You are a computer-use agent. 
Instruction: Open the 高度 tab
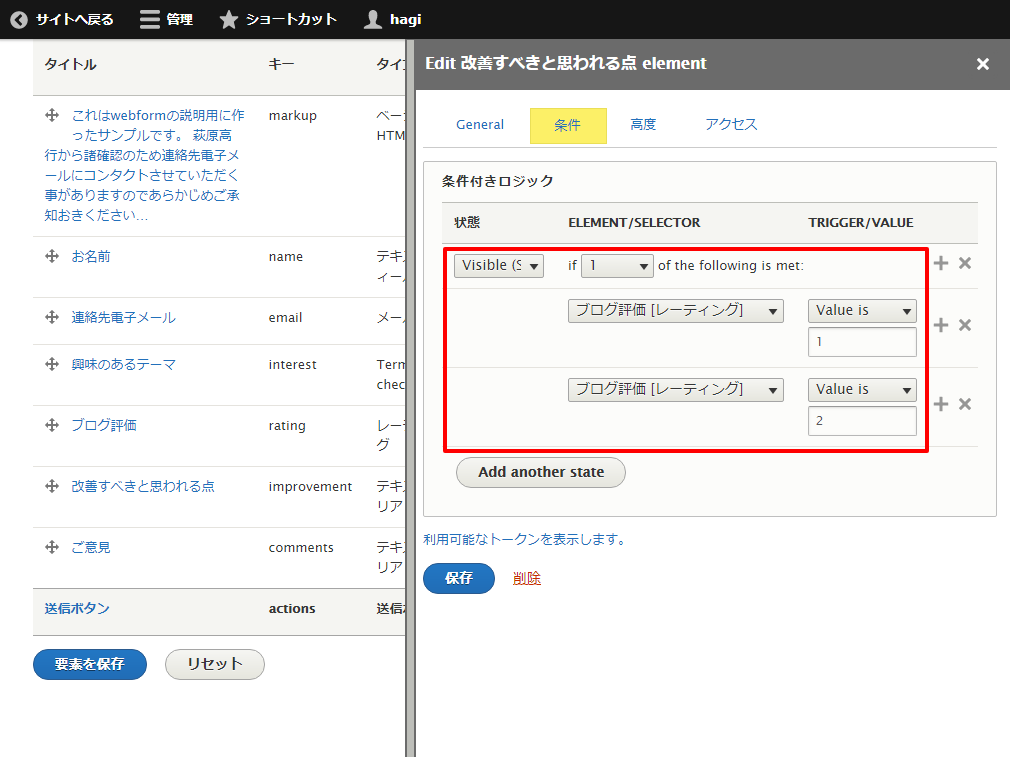coord(643,125)
